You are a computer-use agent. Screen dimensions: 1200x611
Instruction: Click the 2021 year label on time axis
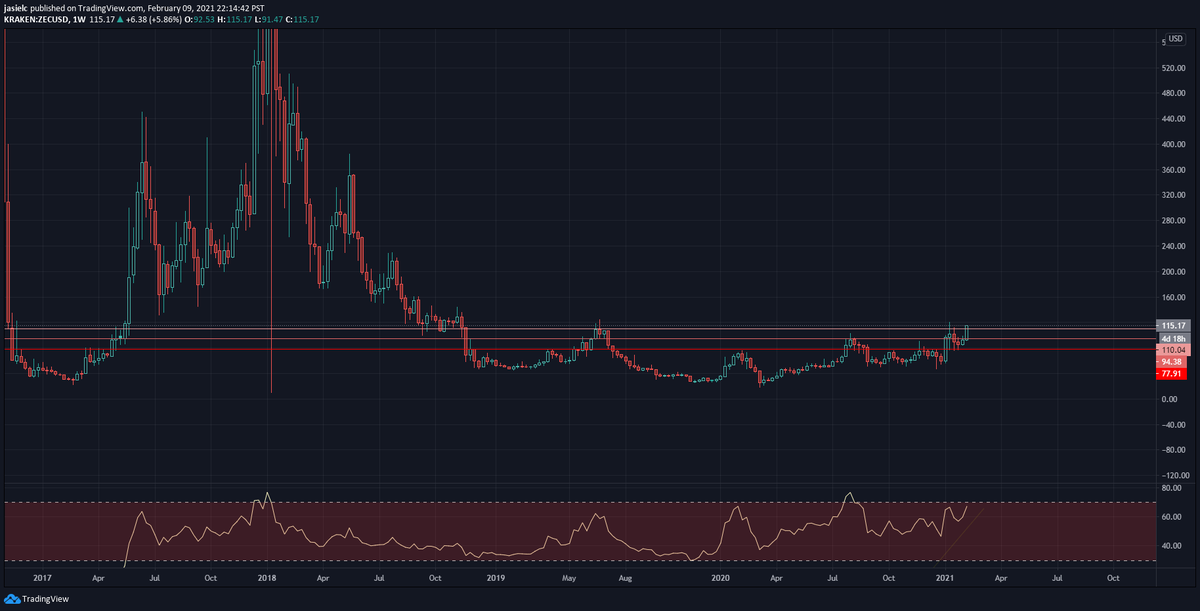click(945, 578)
